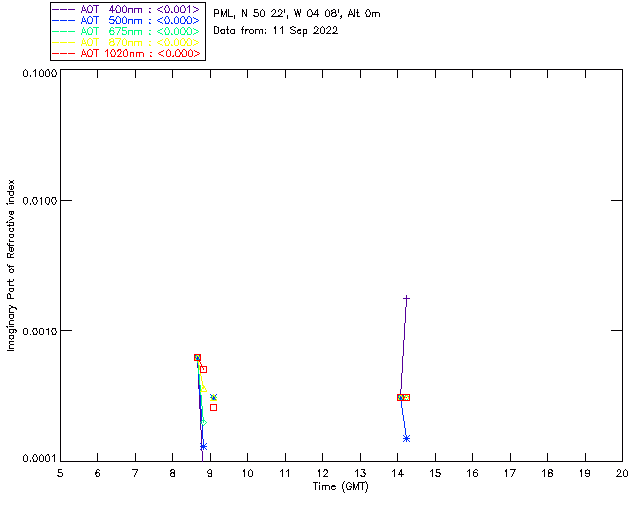Select the green diamond marker before time 9
This screenshot has width=640, height=512.
click(204, 423)
